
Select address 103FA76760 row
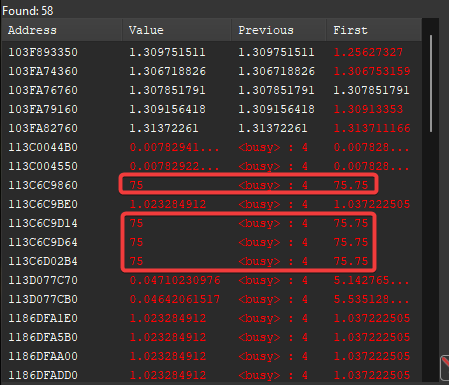[x=211, y=90]
